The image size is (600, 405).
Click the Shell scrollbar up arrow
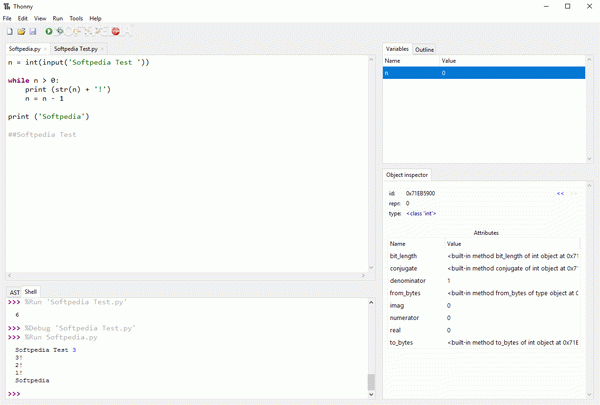pos(371,302)
